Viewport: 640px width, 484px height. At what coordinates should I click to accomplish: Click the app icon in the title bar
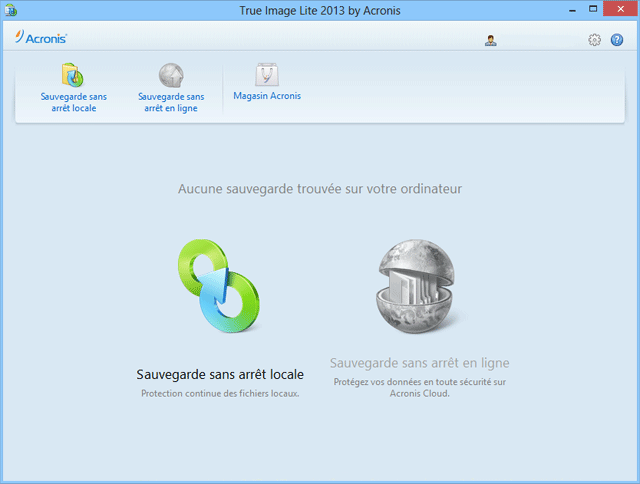[x=11, y=10]
